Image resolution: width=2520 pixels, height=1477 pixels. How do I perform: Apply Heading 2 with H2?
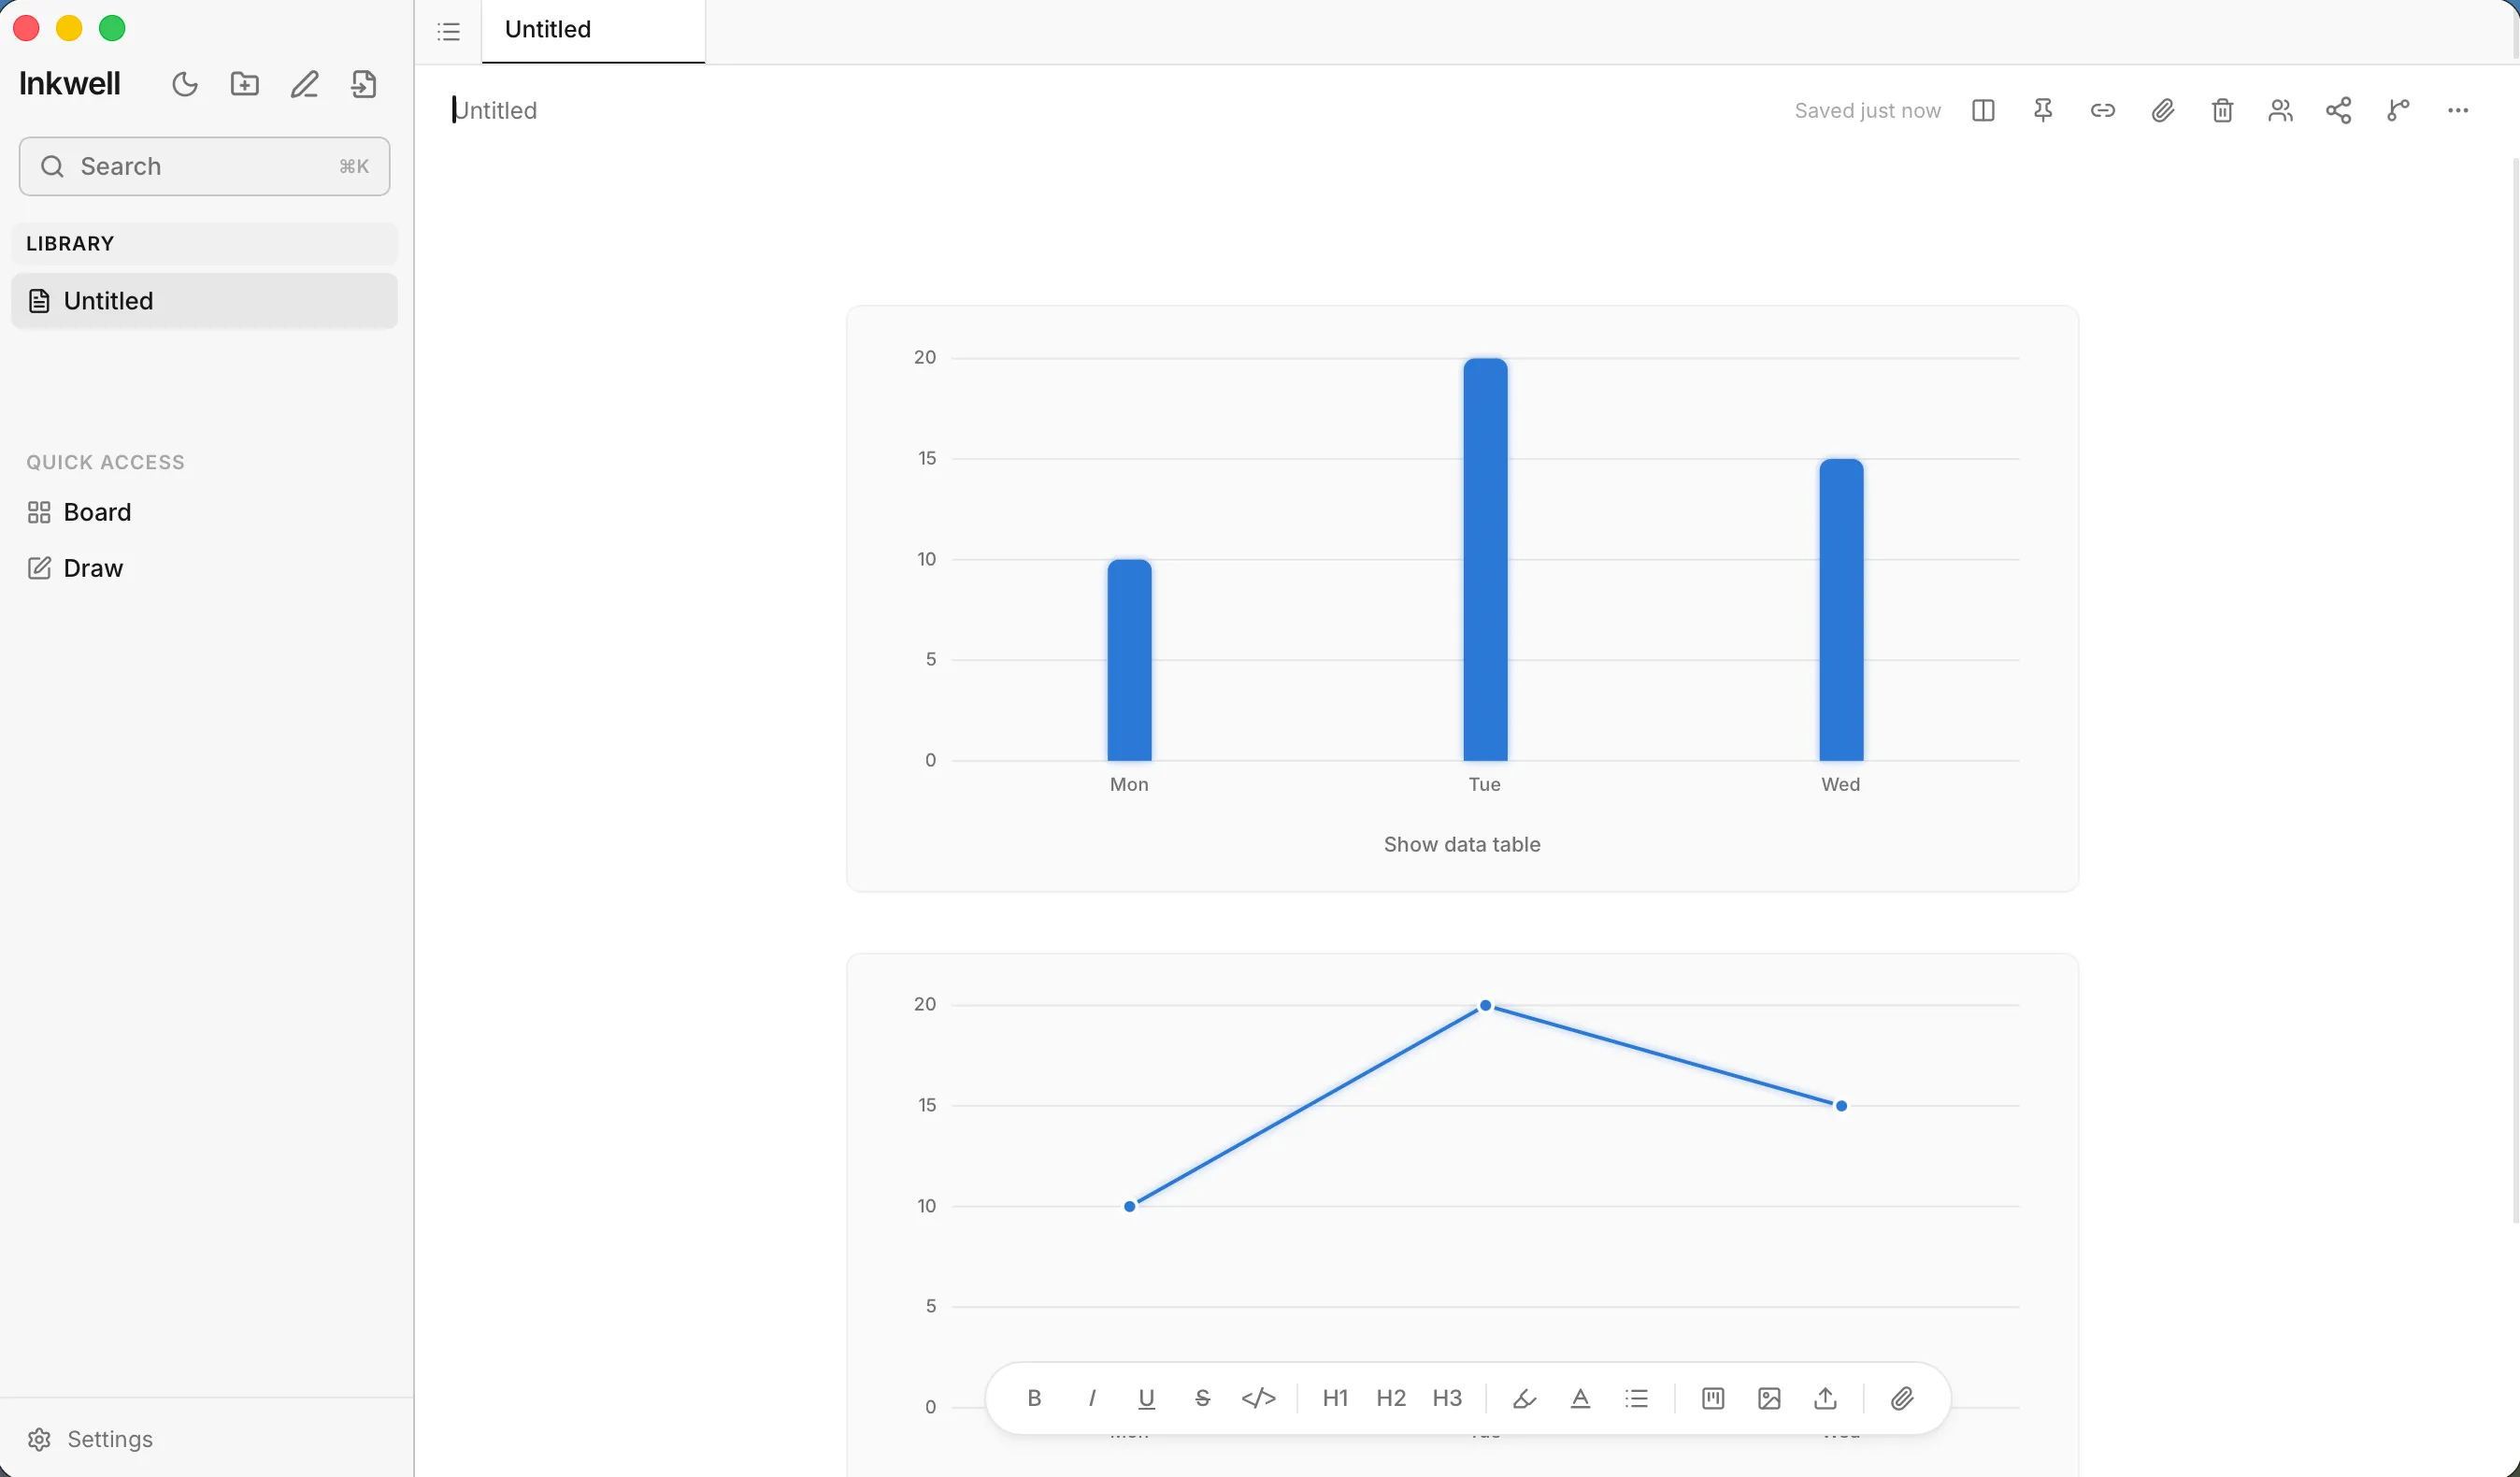[x=1391, y=1398]
